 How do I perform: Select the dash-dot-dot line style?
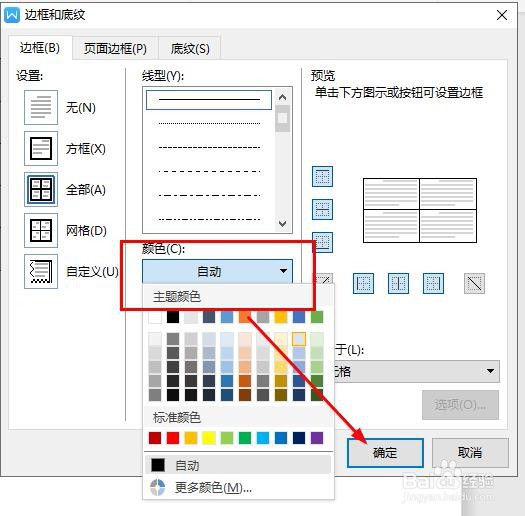point(209,219)
